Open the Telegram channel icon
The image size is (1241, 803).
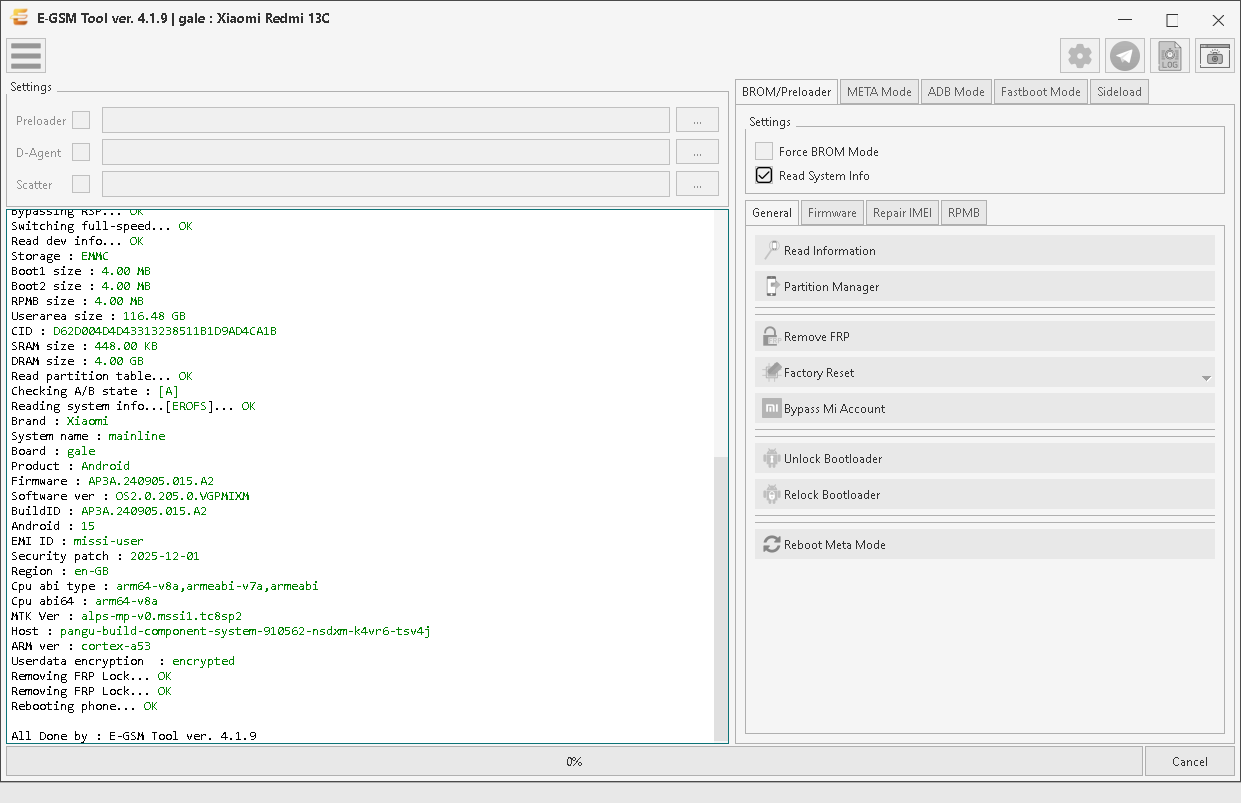tap(1125, 56)
